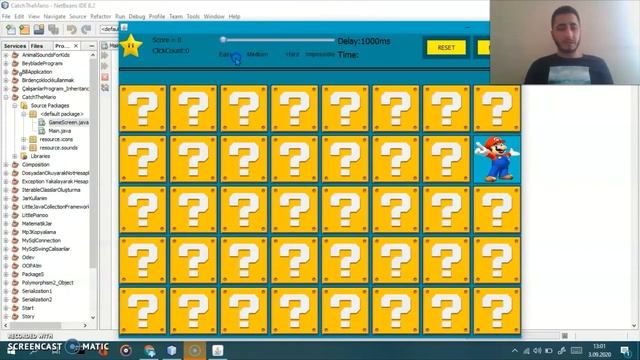Image resolution: width=640 pixels, height=360 pixels.
Task: Click the GameScreen.java file icon in tree
Action: (42, 122)
